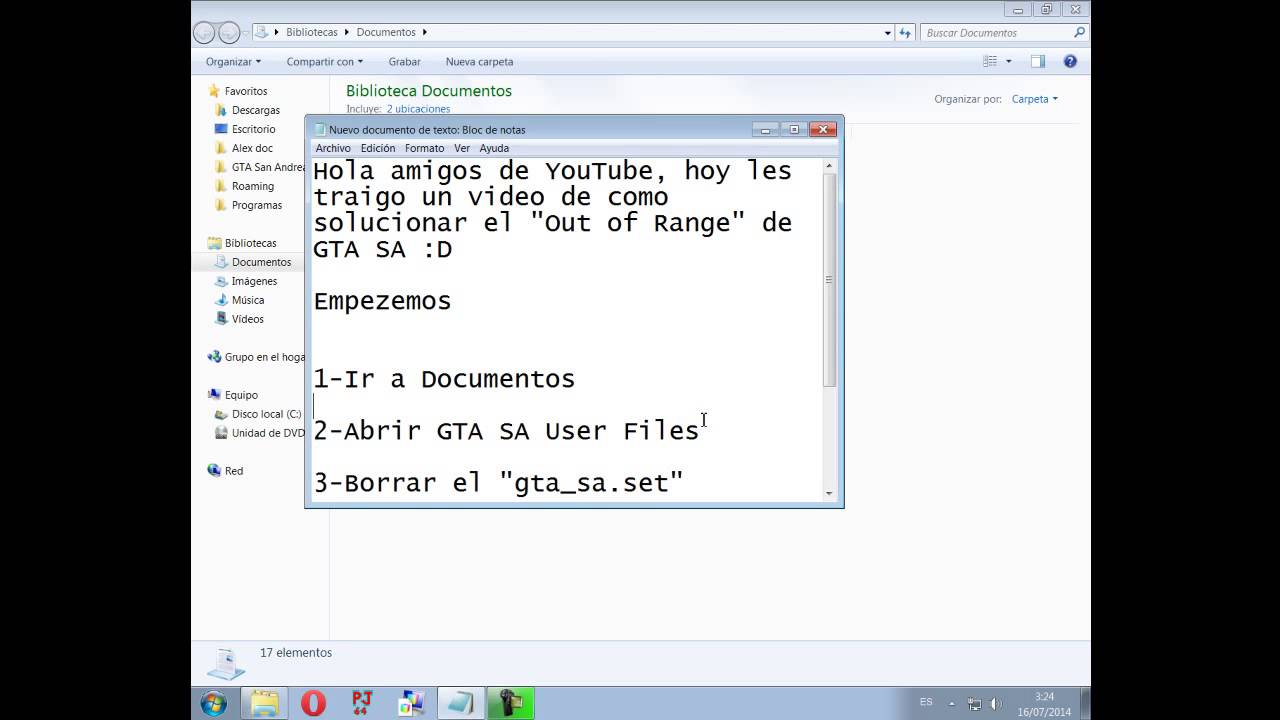Open Notepad Formato menu

424,148
